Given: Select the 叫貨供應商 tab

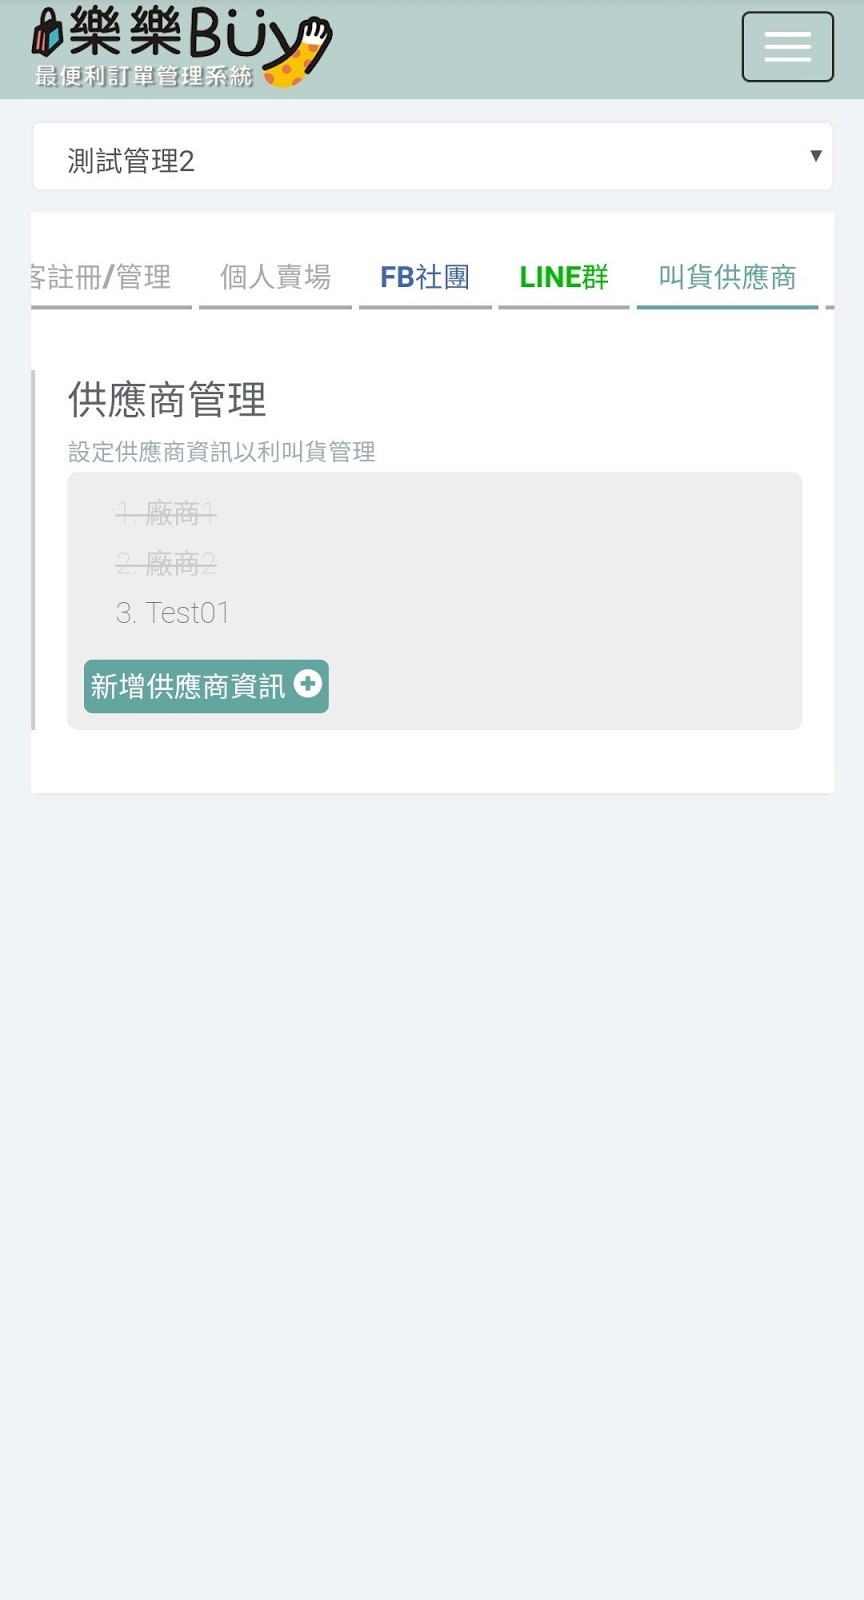Looking at the screenshot, I should point(727,277).
